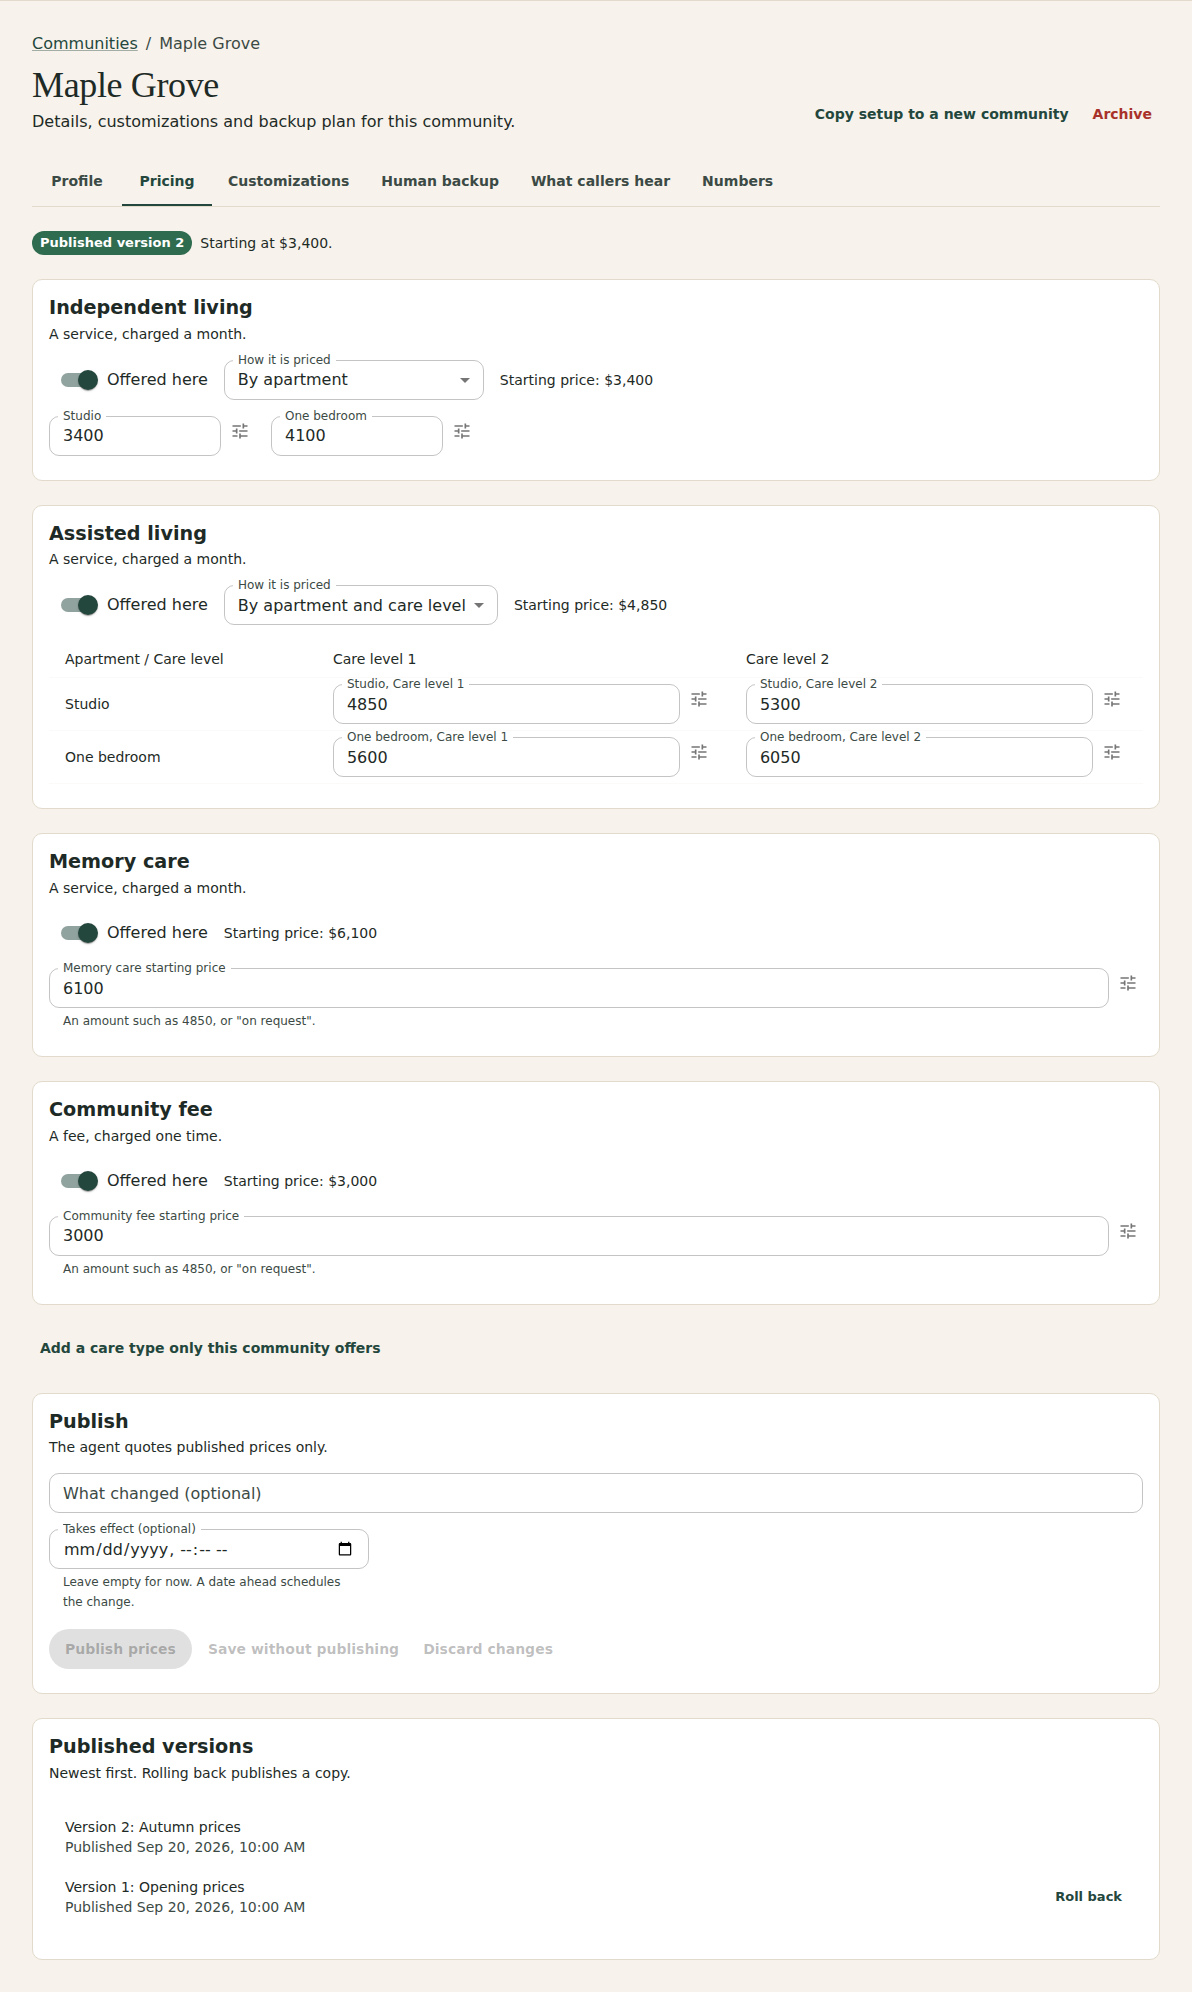Toggle Offered here for Independent living
1192x1992 pixels.
pyautogui.click(x=79, y=380)
